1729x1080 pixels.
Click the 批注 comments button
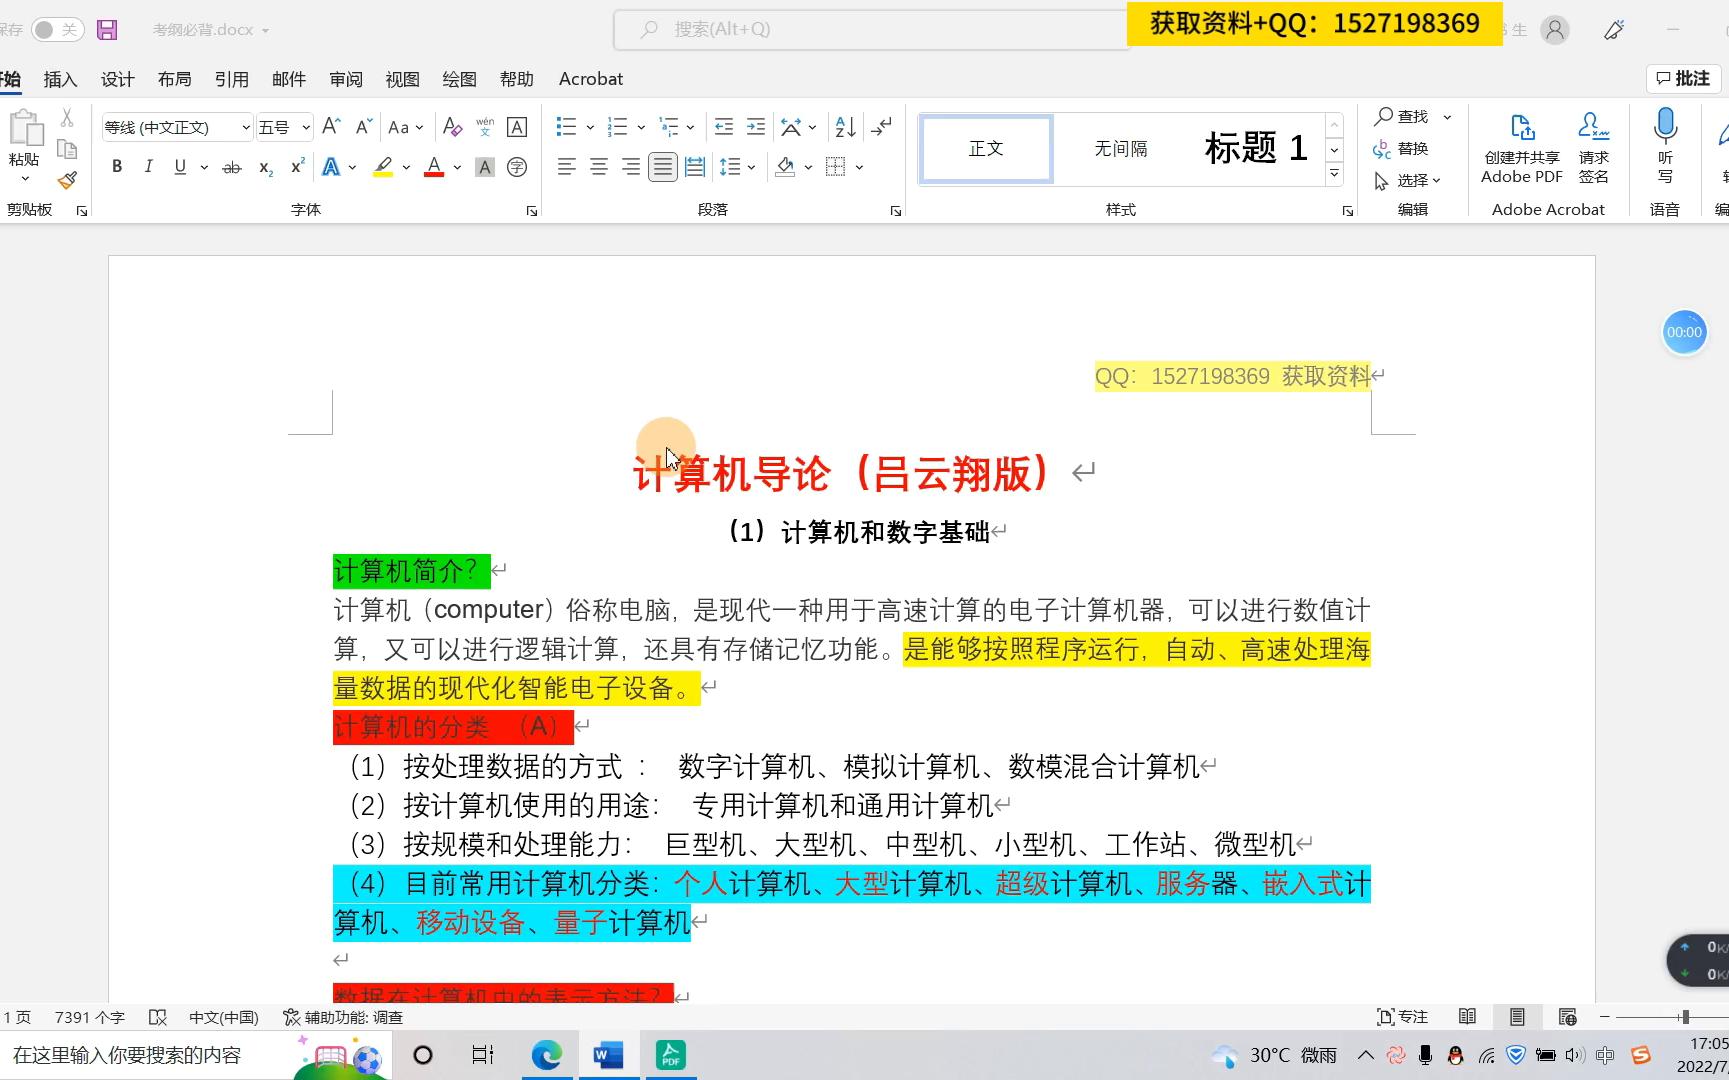click(1683, 78)
